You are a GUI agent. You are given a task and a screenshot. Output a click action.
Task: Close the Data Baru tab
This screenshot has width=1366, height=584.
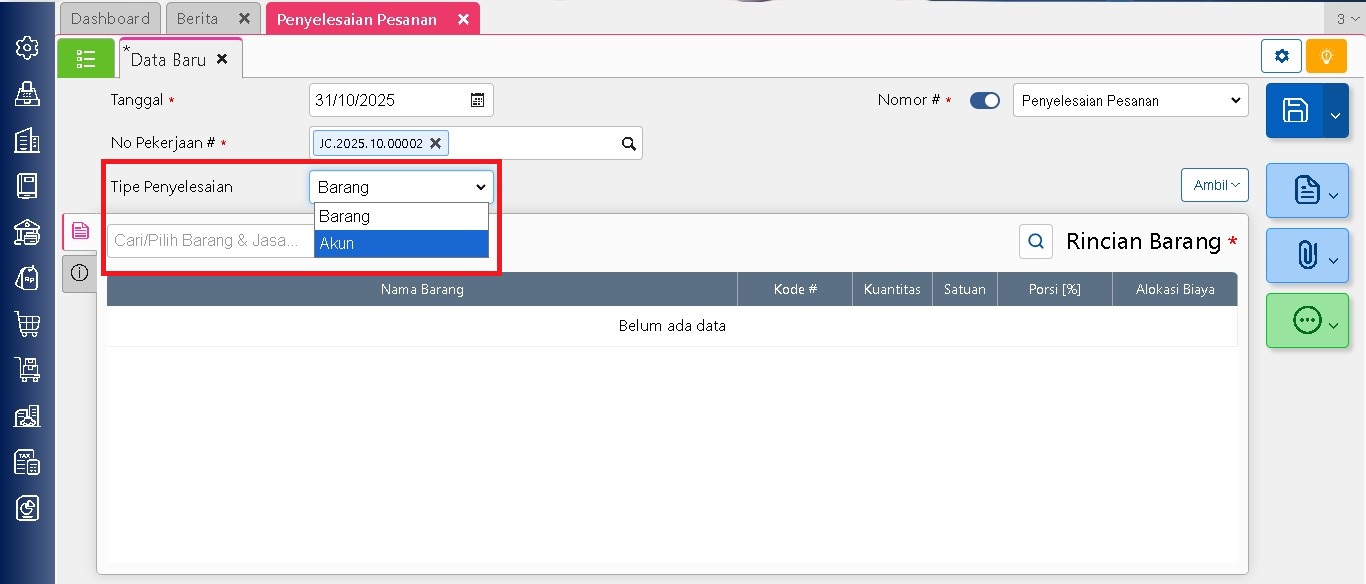point(222,59)
